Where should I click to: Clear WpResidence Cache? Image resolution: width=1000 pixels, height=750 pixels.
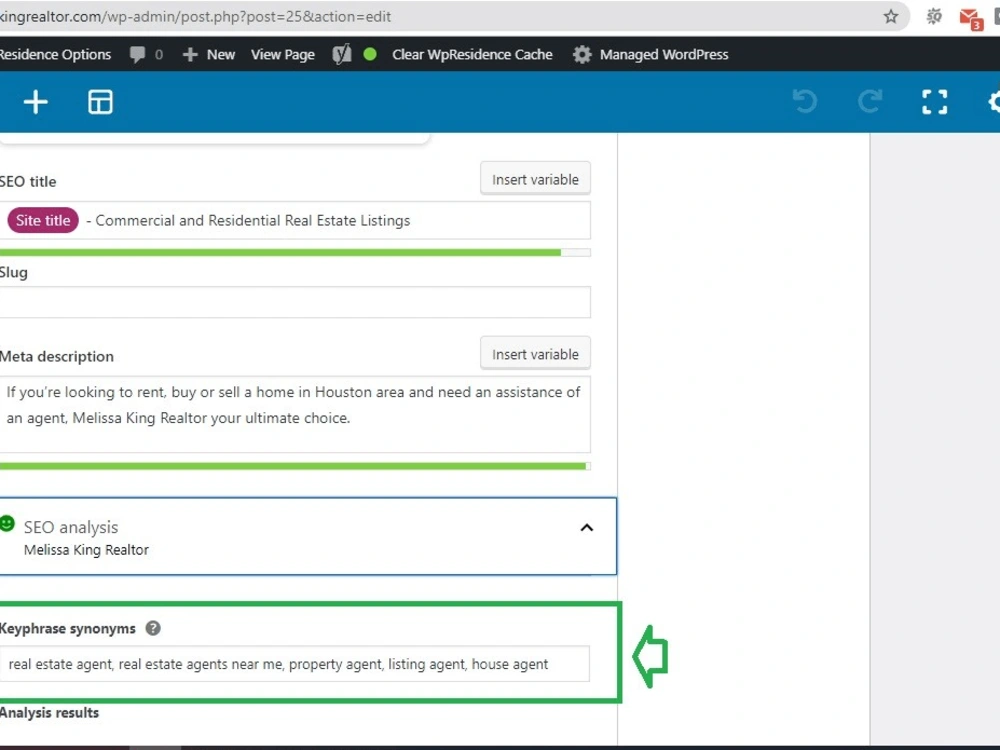click(x=472, y=55)
